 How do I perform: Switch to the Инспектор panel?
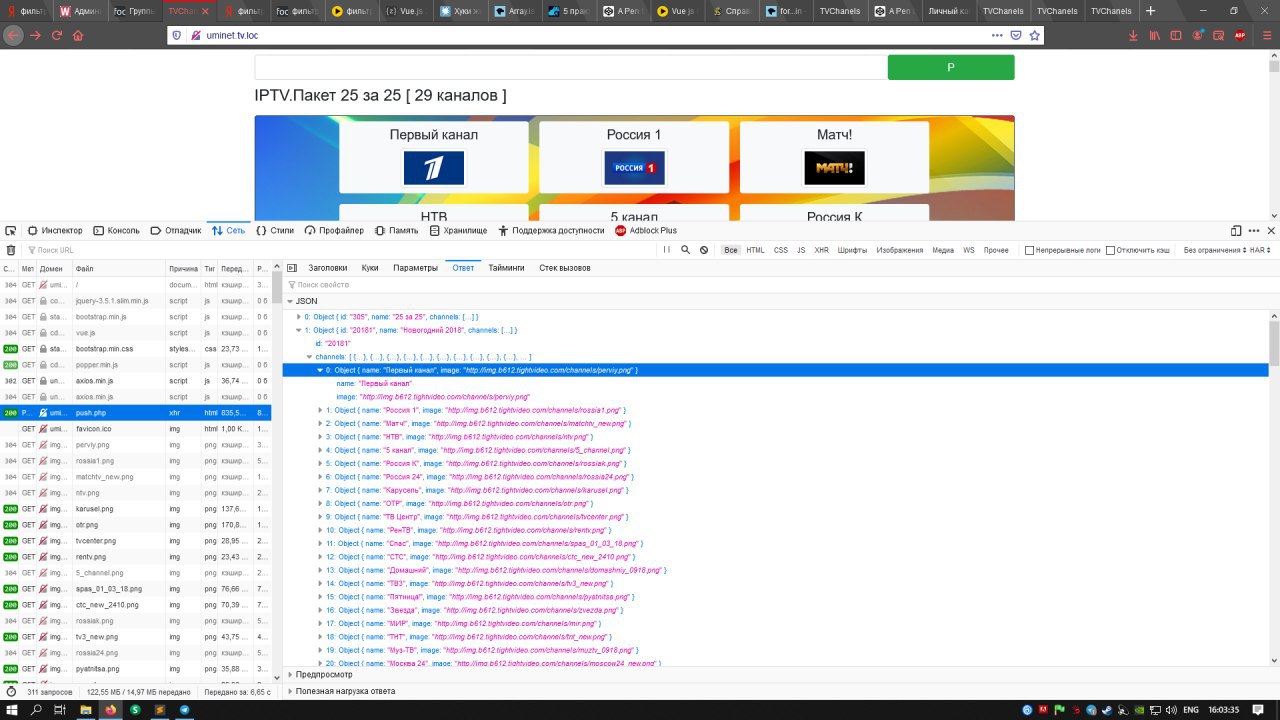point(55,230)
